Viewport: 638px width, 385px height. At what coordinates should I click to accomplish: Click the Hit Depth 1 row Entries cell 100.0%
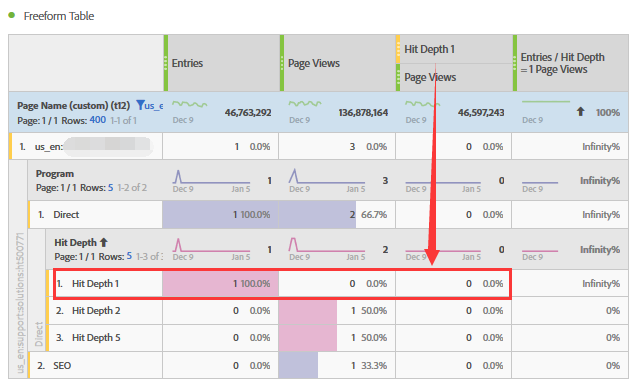point(221,284)
